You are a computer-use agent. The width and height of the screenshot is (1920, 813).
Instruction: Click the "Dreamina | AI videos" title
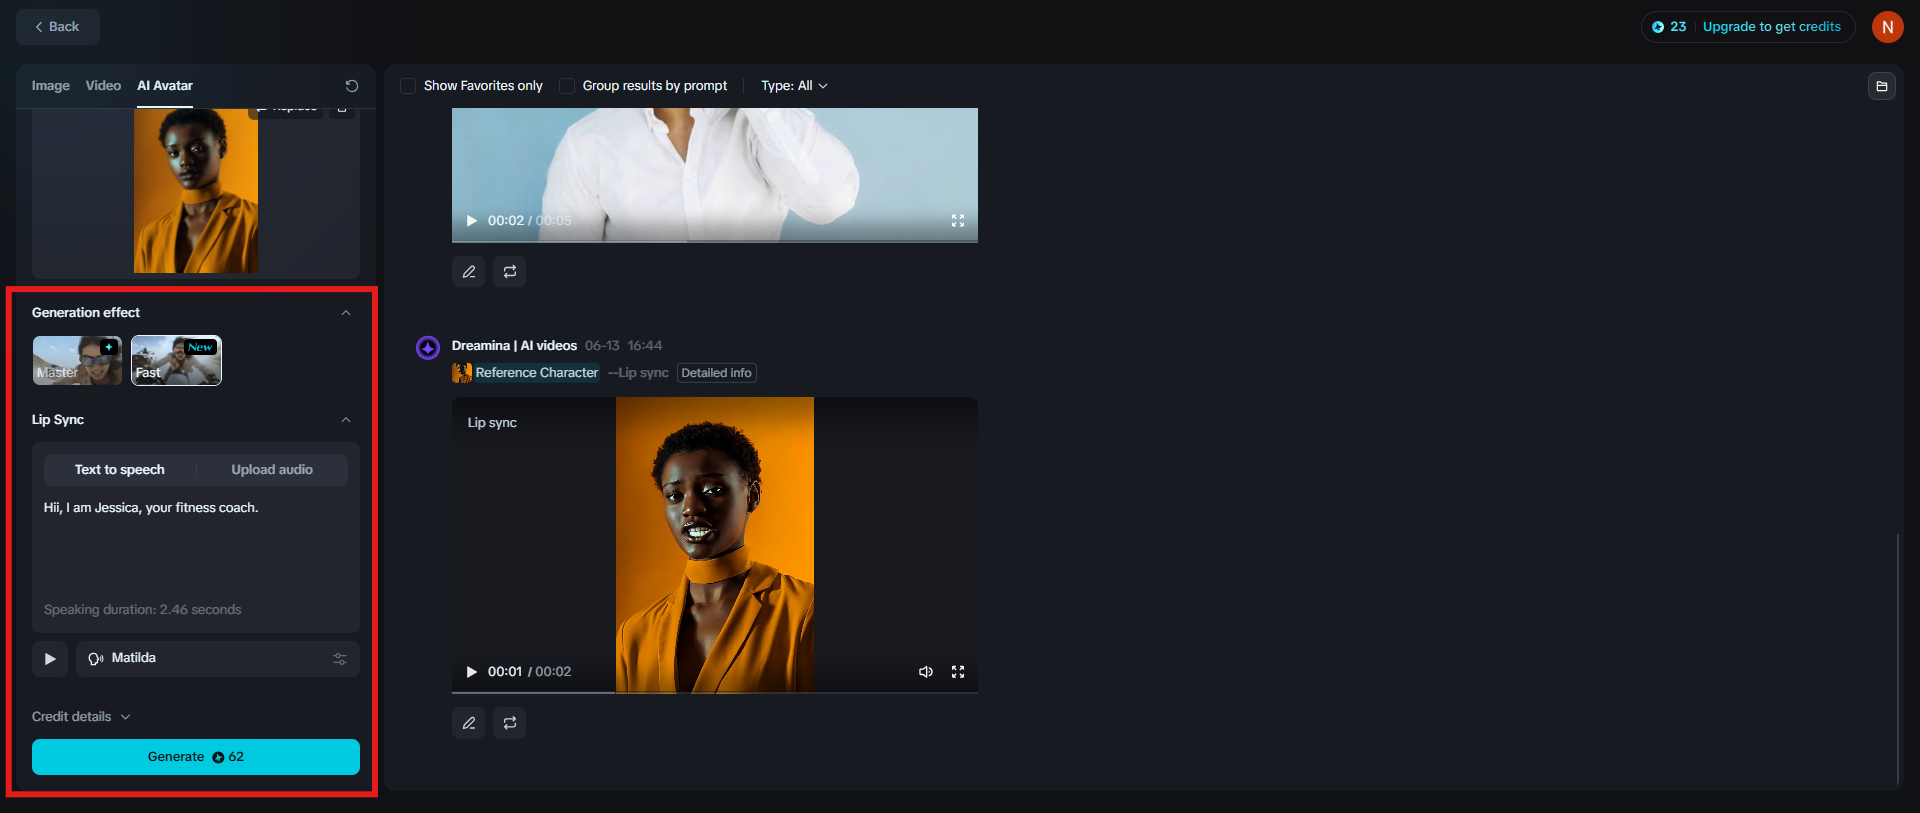point(514,346)
